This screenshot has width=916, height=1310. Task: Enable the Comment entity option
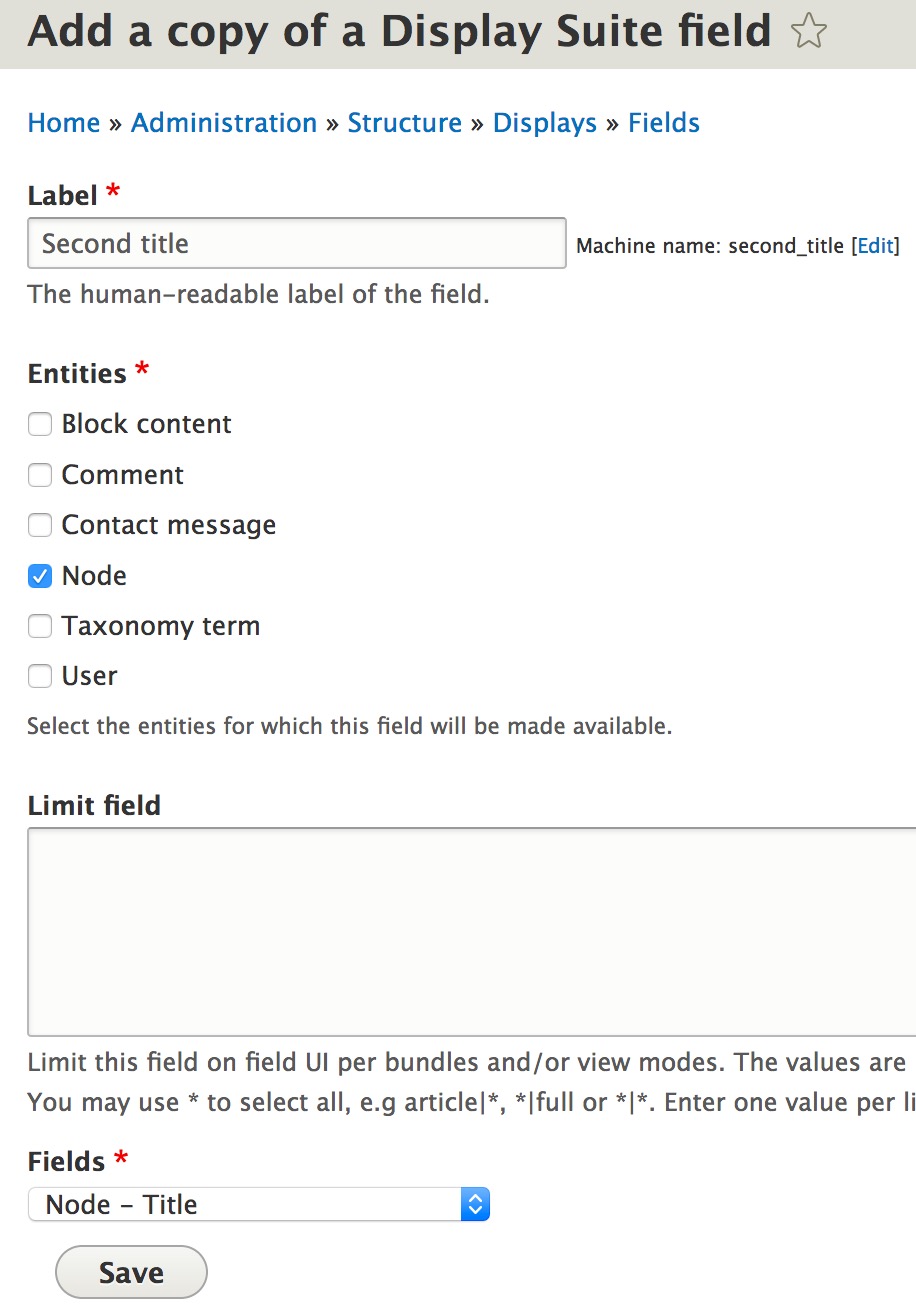[x=39, y=475]
